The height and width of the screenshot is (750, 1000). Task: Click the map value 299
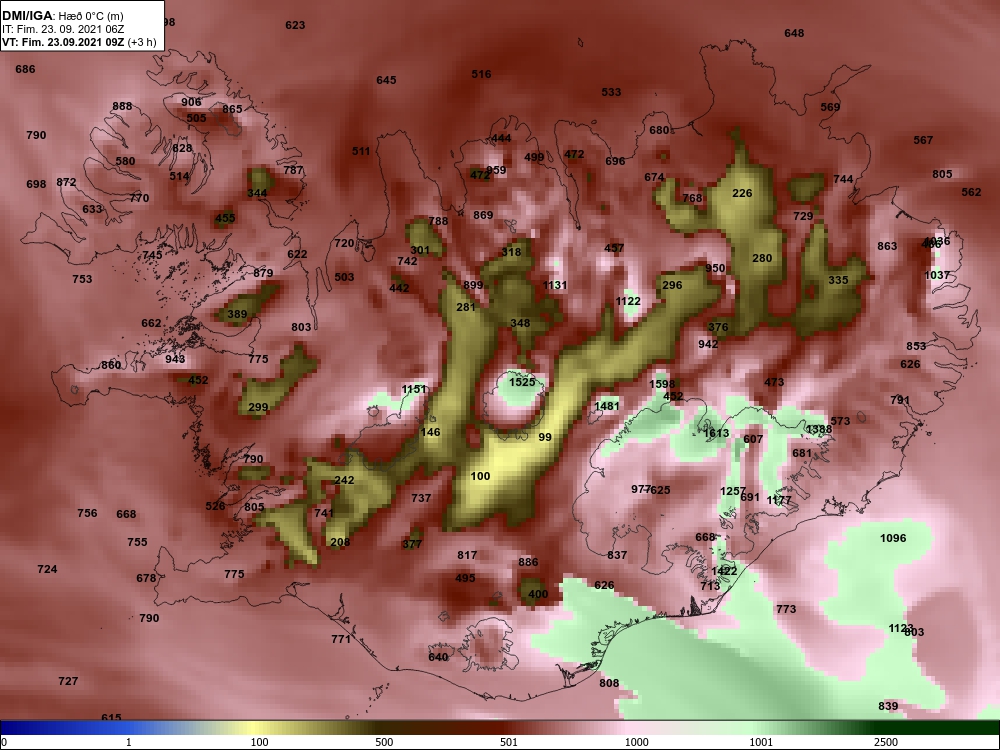pos(258,407)
